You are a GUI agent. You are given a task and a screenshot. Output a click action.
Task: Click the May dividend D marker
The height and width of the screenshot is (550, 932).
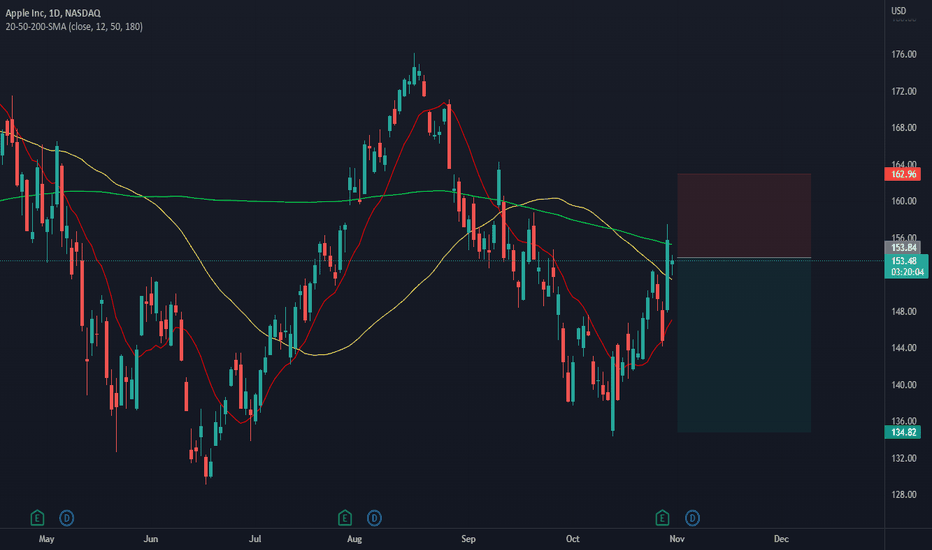[67, 518]
